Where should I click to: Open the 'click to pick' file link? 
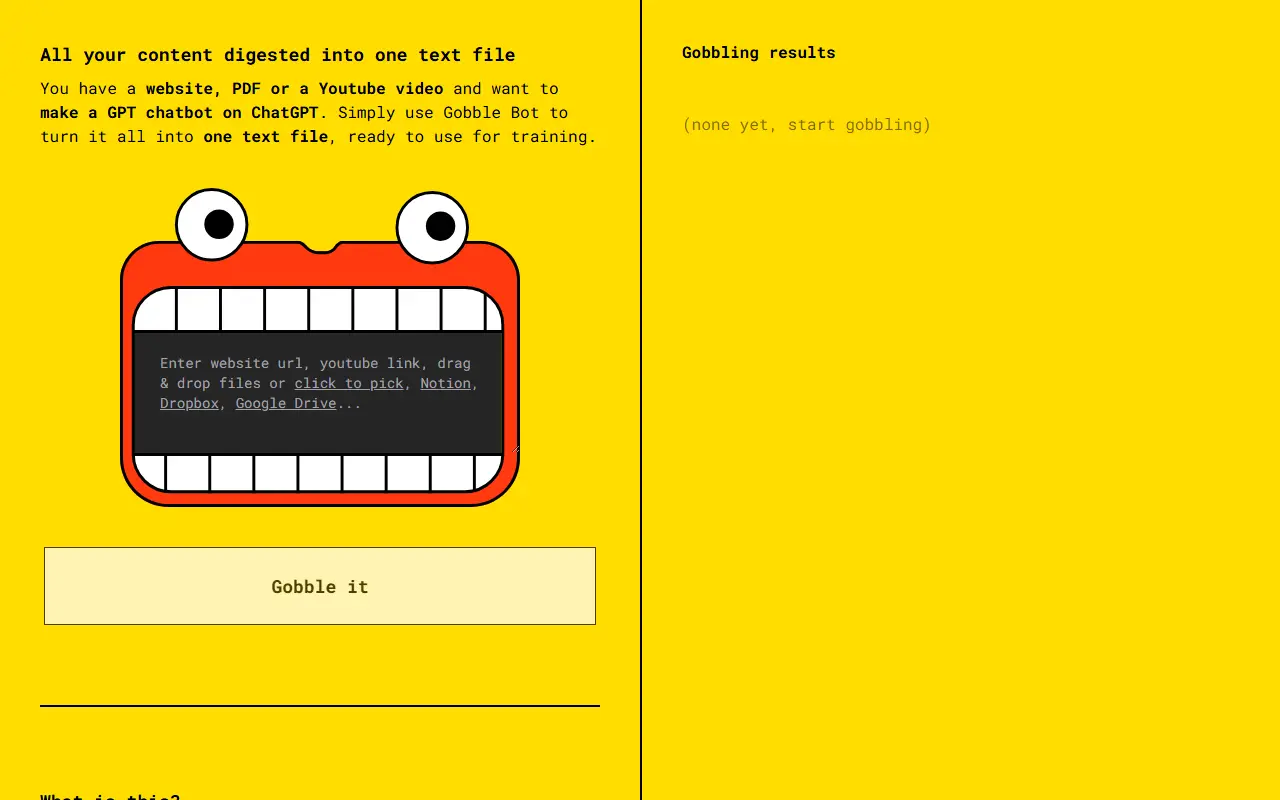tap(349, 383)
